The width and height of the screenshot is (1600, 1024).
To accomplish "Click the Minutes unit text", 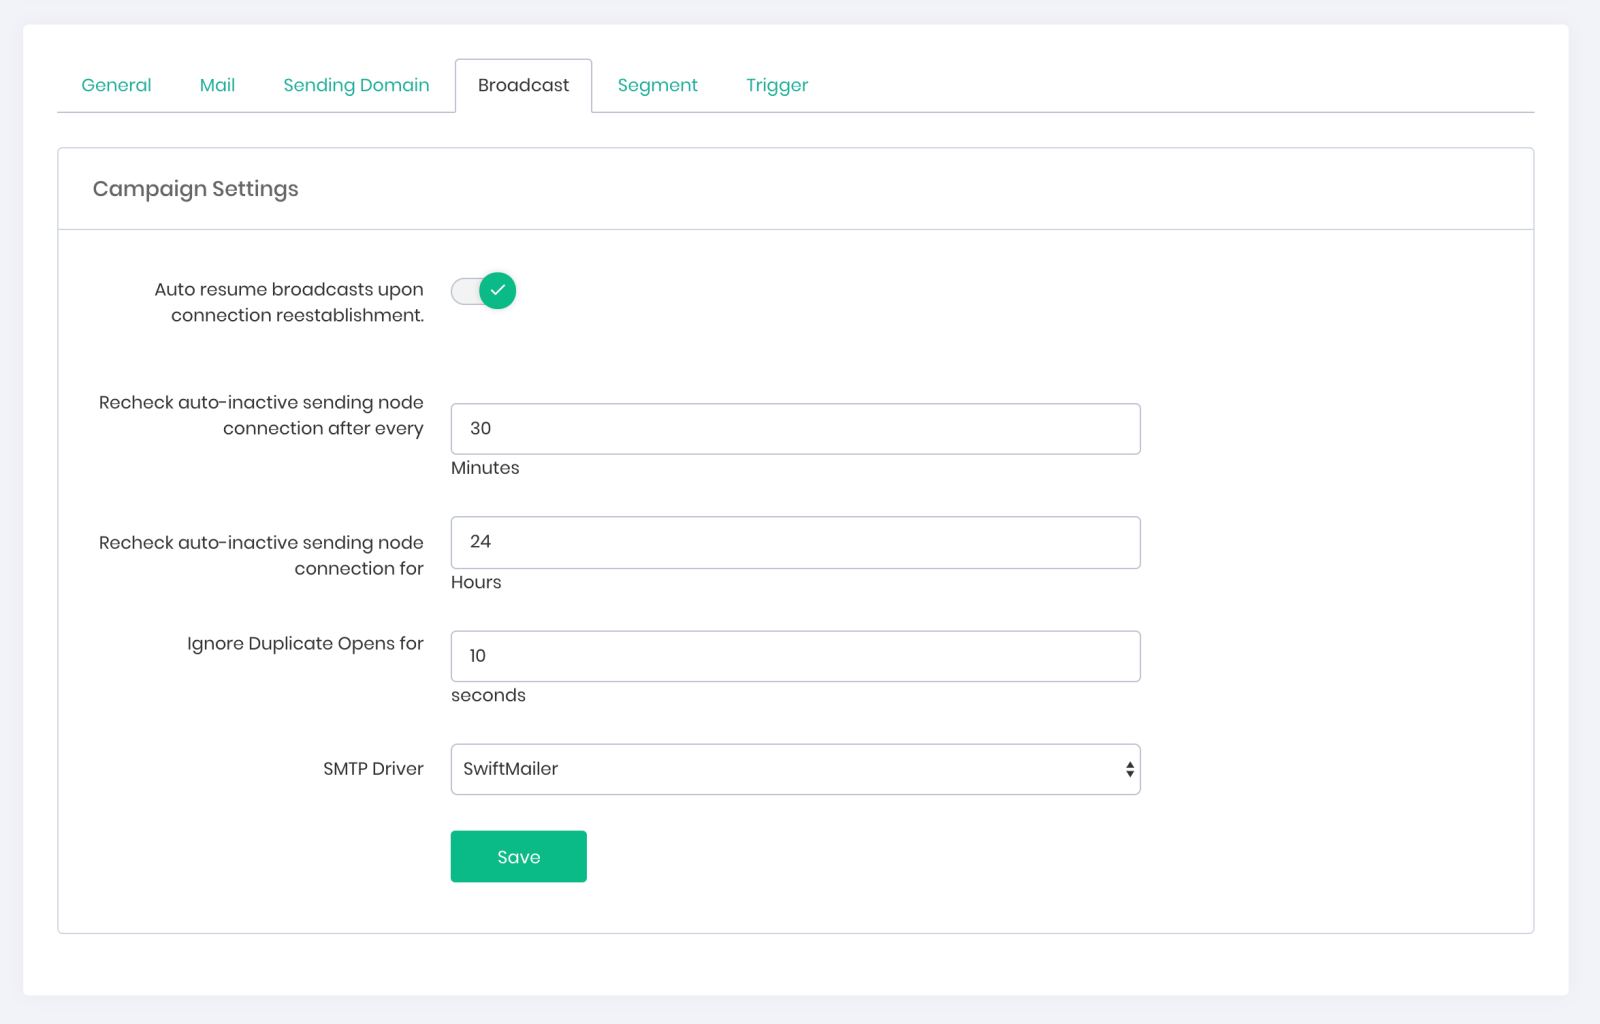I will click(x=485, y=468).
